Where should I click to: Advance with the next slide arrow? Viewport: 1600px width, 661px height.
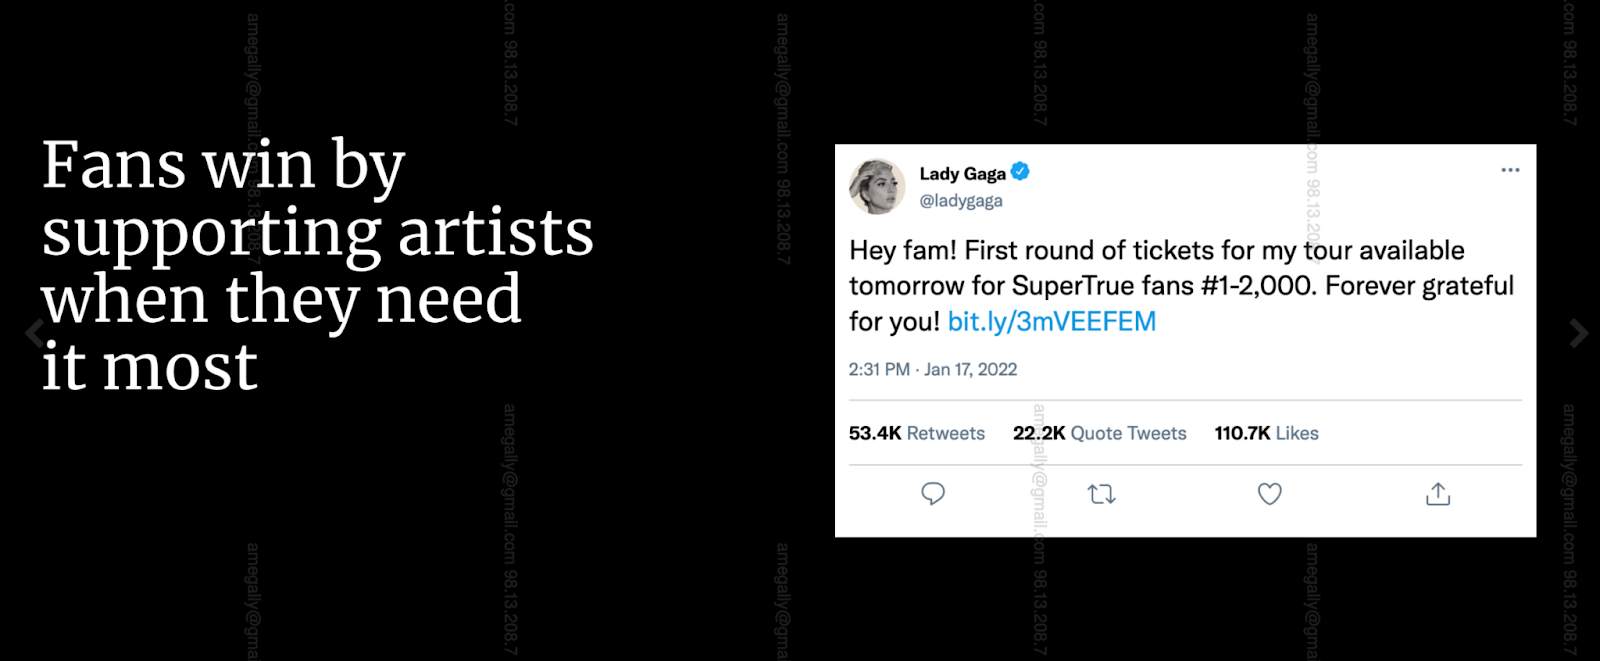[x=1579, y=333]
